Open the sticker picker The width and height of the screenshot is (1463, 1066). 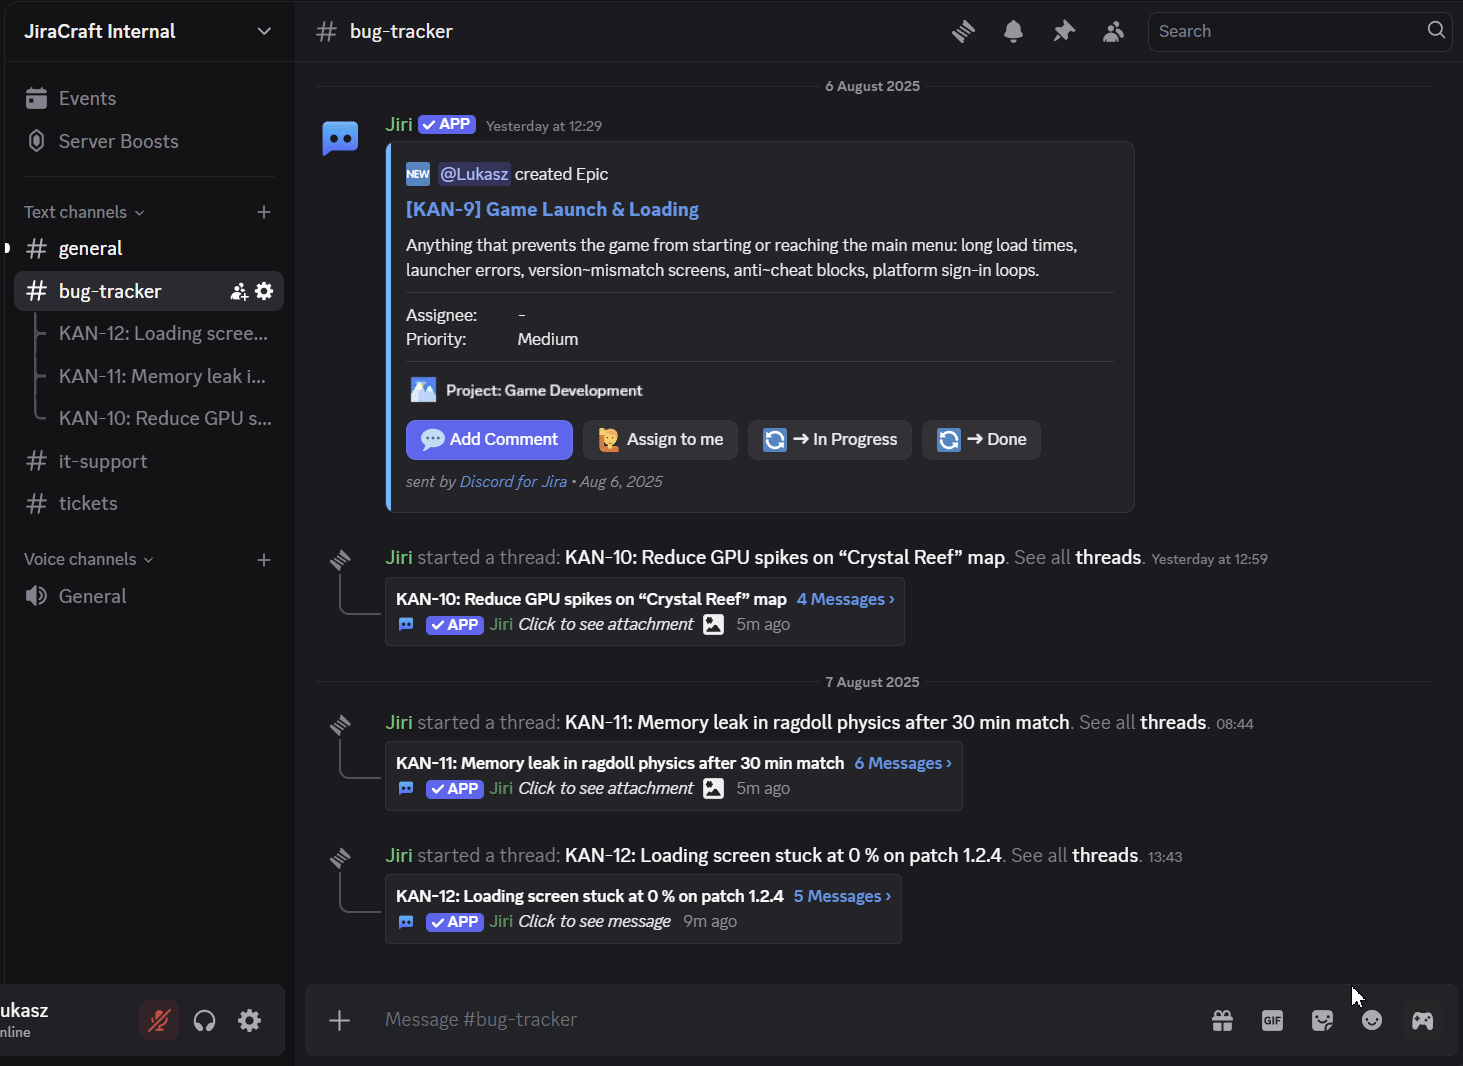1322,1020
